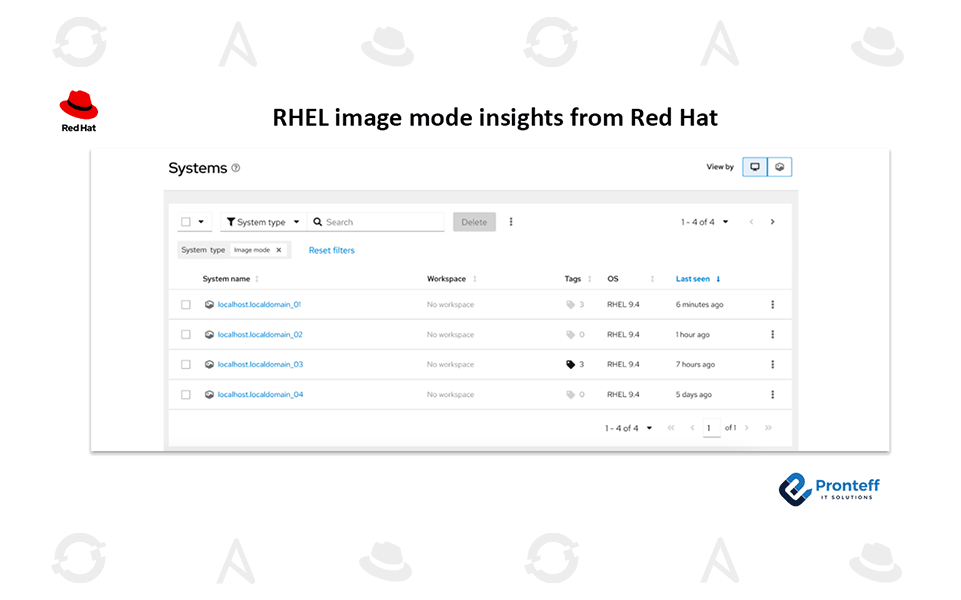Tick the checkbox for localhost.localdomain_01
Screen dimensions: 961x600
point(186,305)
